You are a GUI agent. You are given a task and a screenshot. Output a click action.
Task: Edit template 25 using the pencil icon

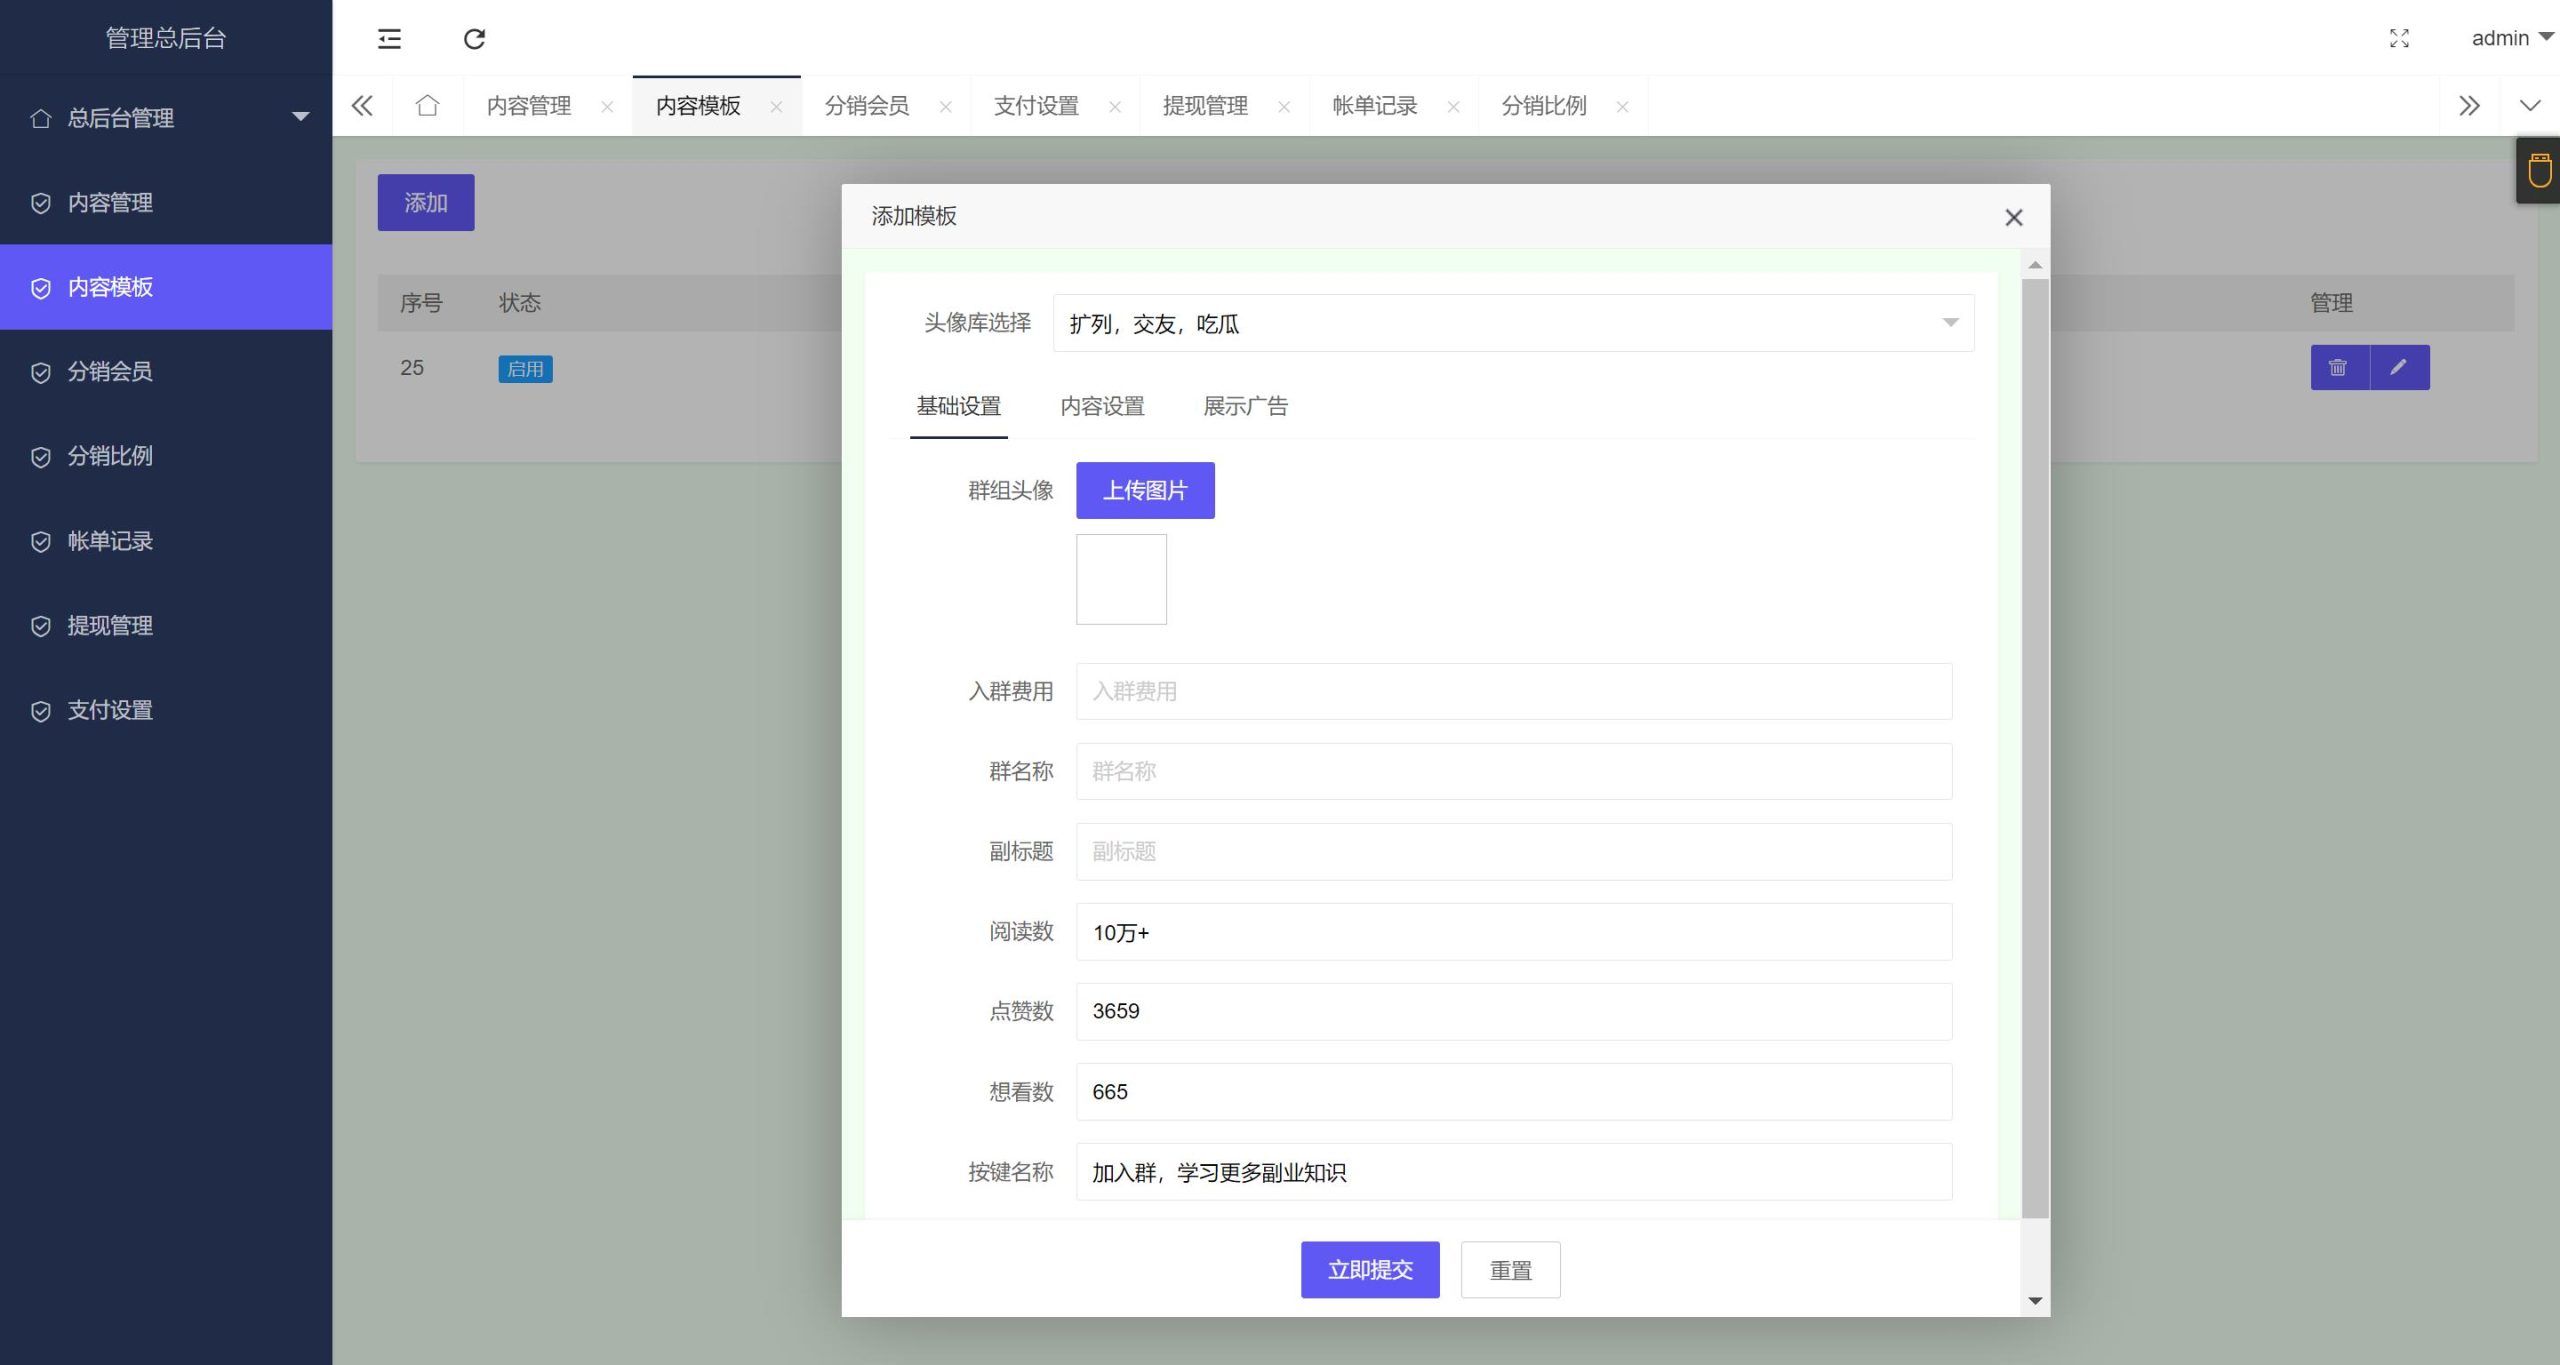(x=2398, y=367)
